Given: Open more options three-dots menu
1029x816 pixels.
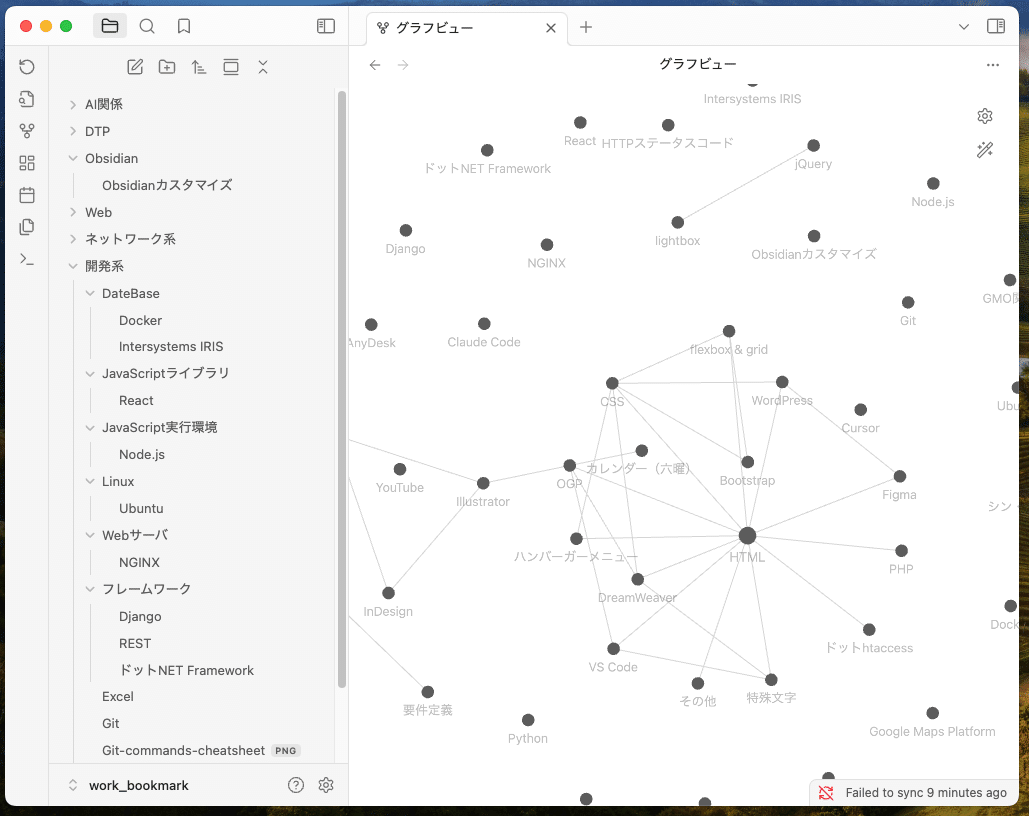Looking at the screenshot, I should click(x=993, y=65).
